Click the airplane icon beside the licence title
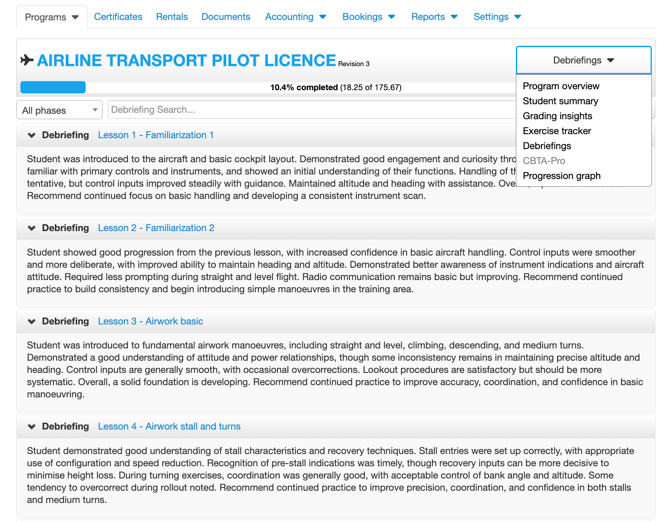The image size is (670, 522). pos(27,61)
